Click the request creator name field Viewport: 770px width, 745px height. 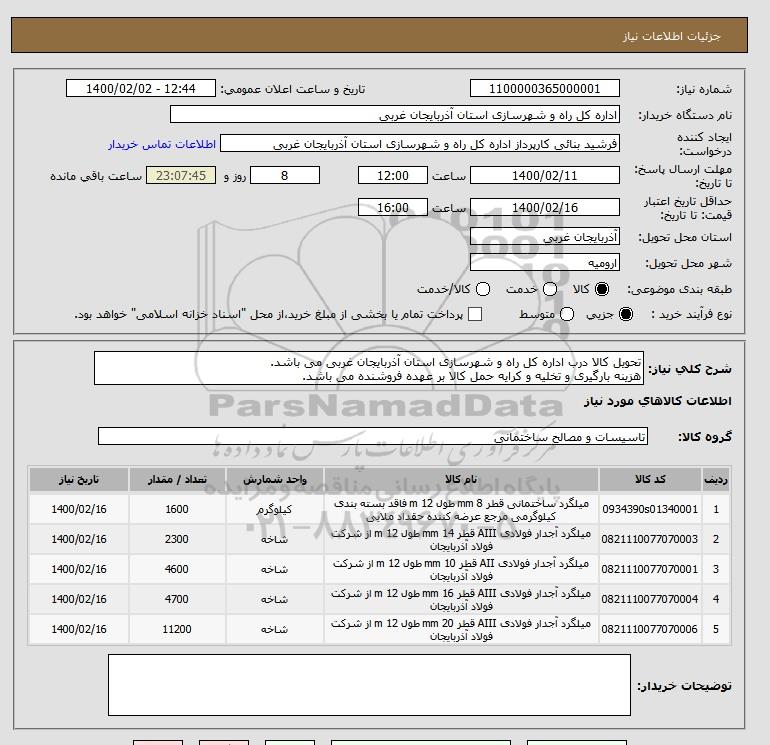(420, 144)
